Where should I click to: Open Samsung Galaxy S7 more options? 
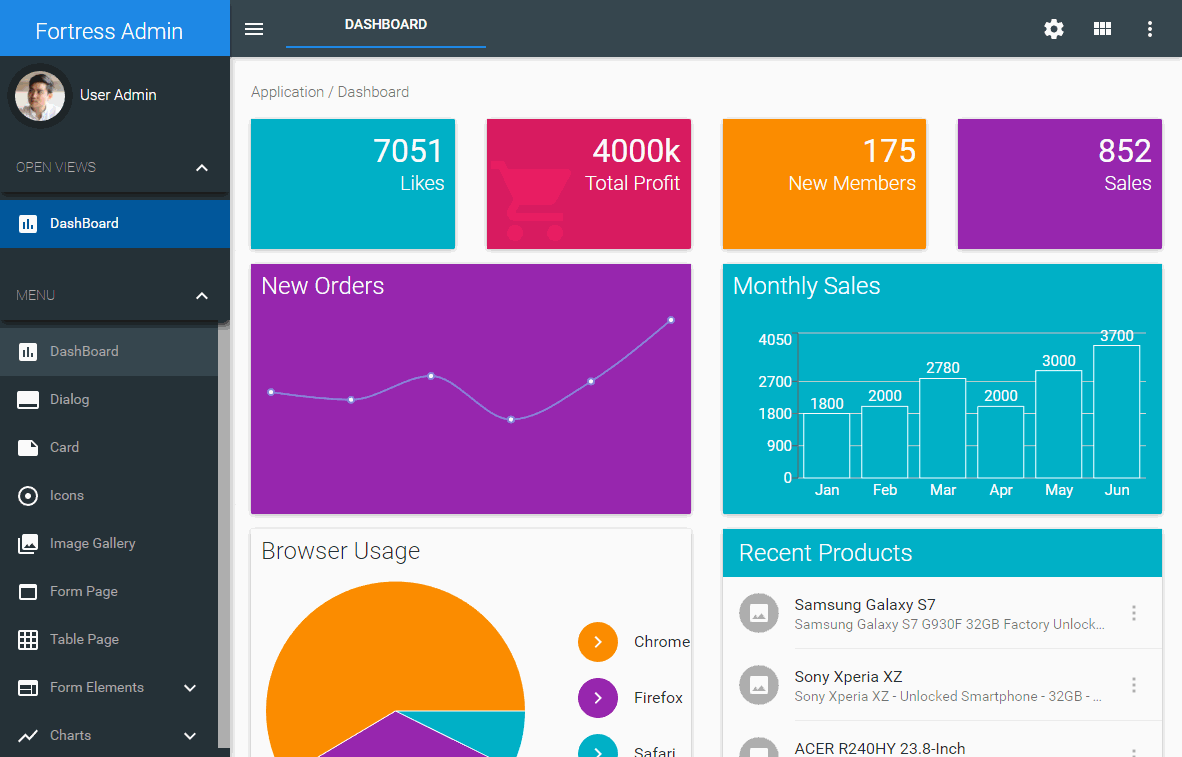tap(1133, 613)
